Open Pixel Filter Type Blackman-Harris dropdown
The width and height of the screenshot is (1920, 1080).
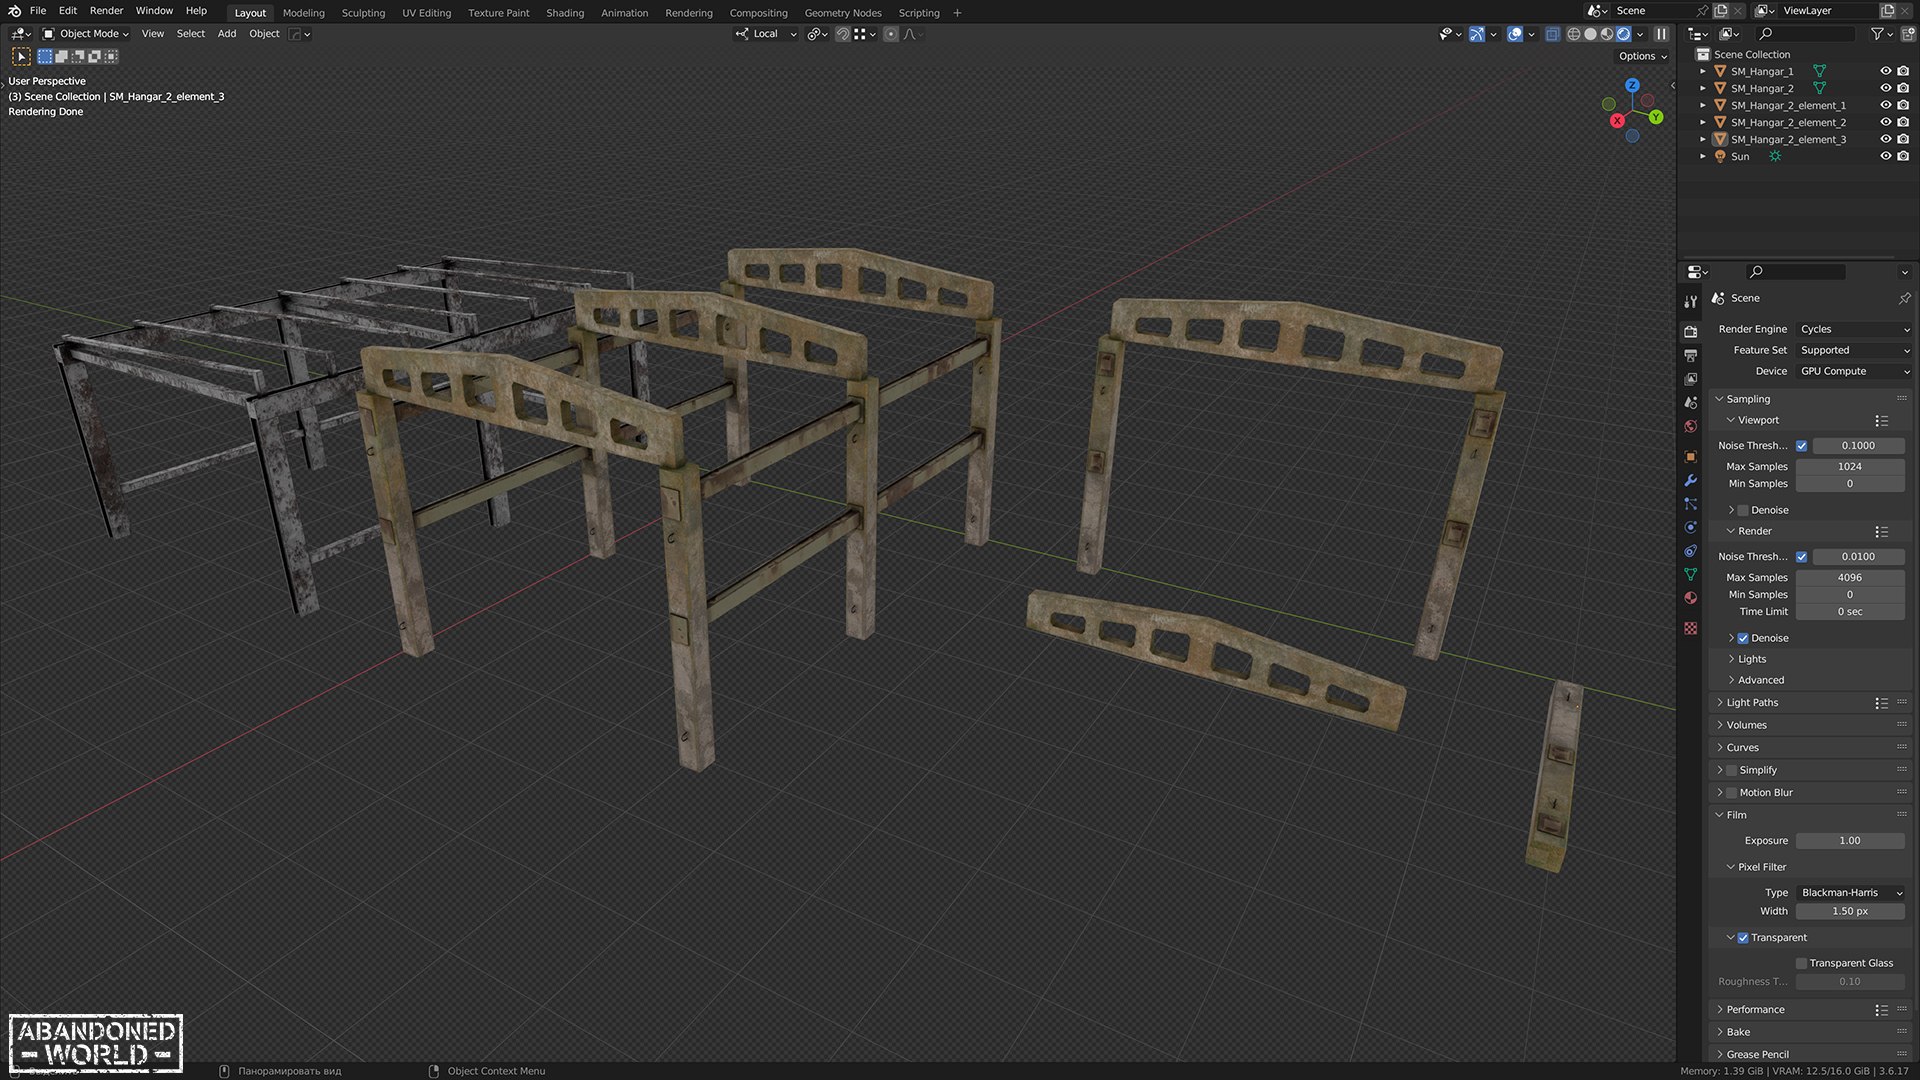[1850, 893]
